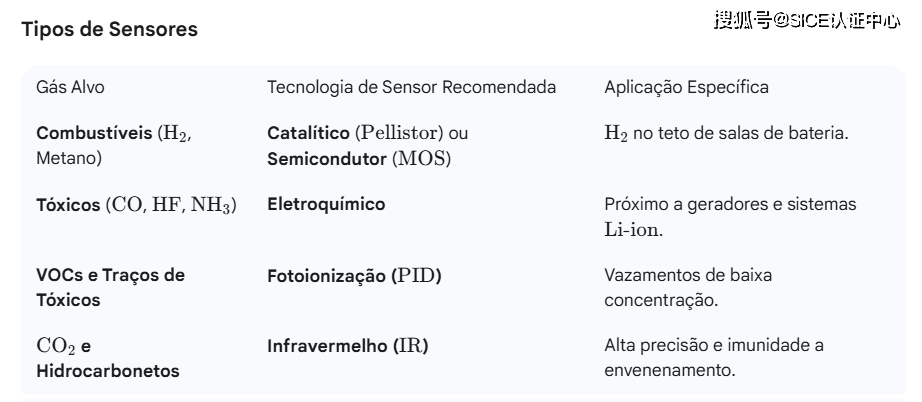Click "H2 no teto de salas de bateria"
922x402 pixels.
(x=727, y=133)
